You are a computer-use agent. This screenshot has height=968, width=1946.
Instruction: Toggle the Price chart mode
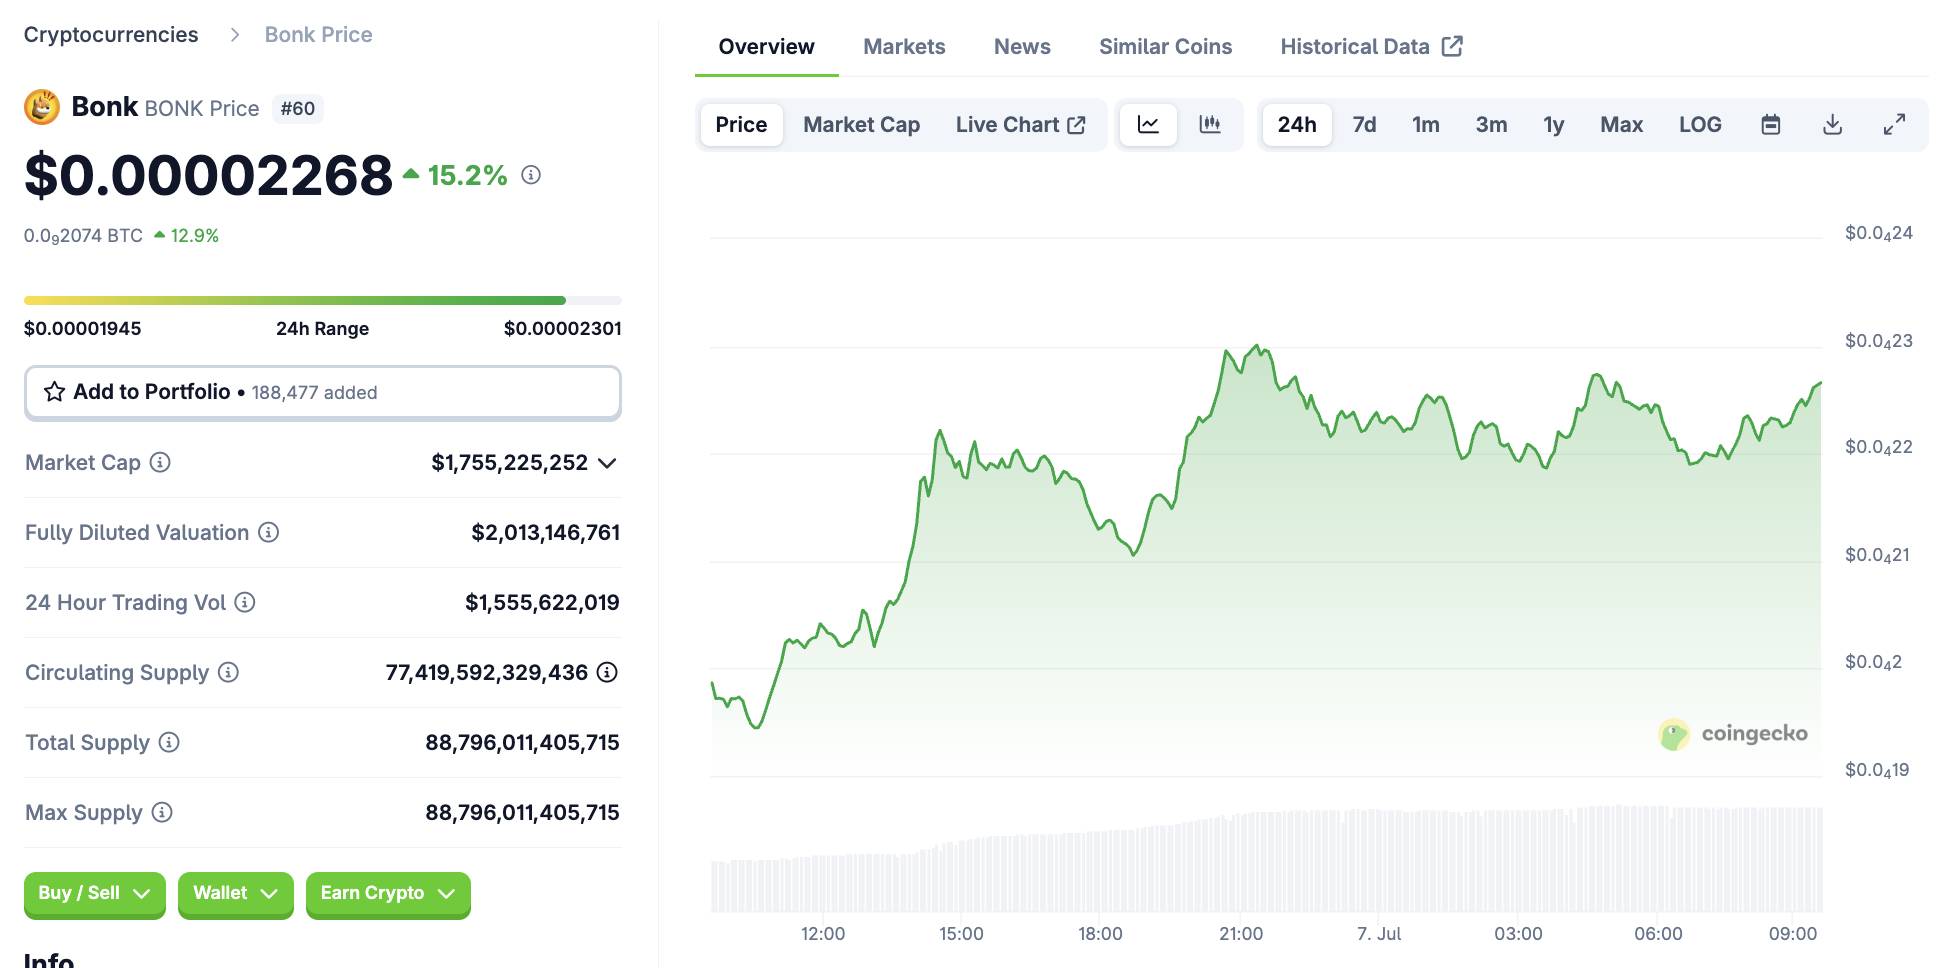click(741, 125)
